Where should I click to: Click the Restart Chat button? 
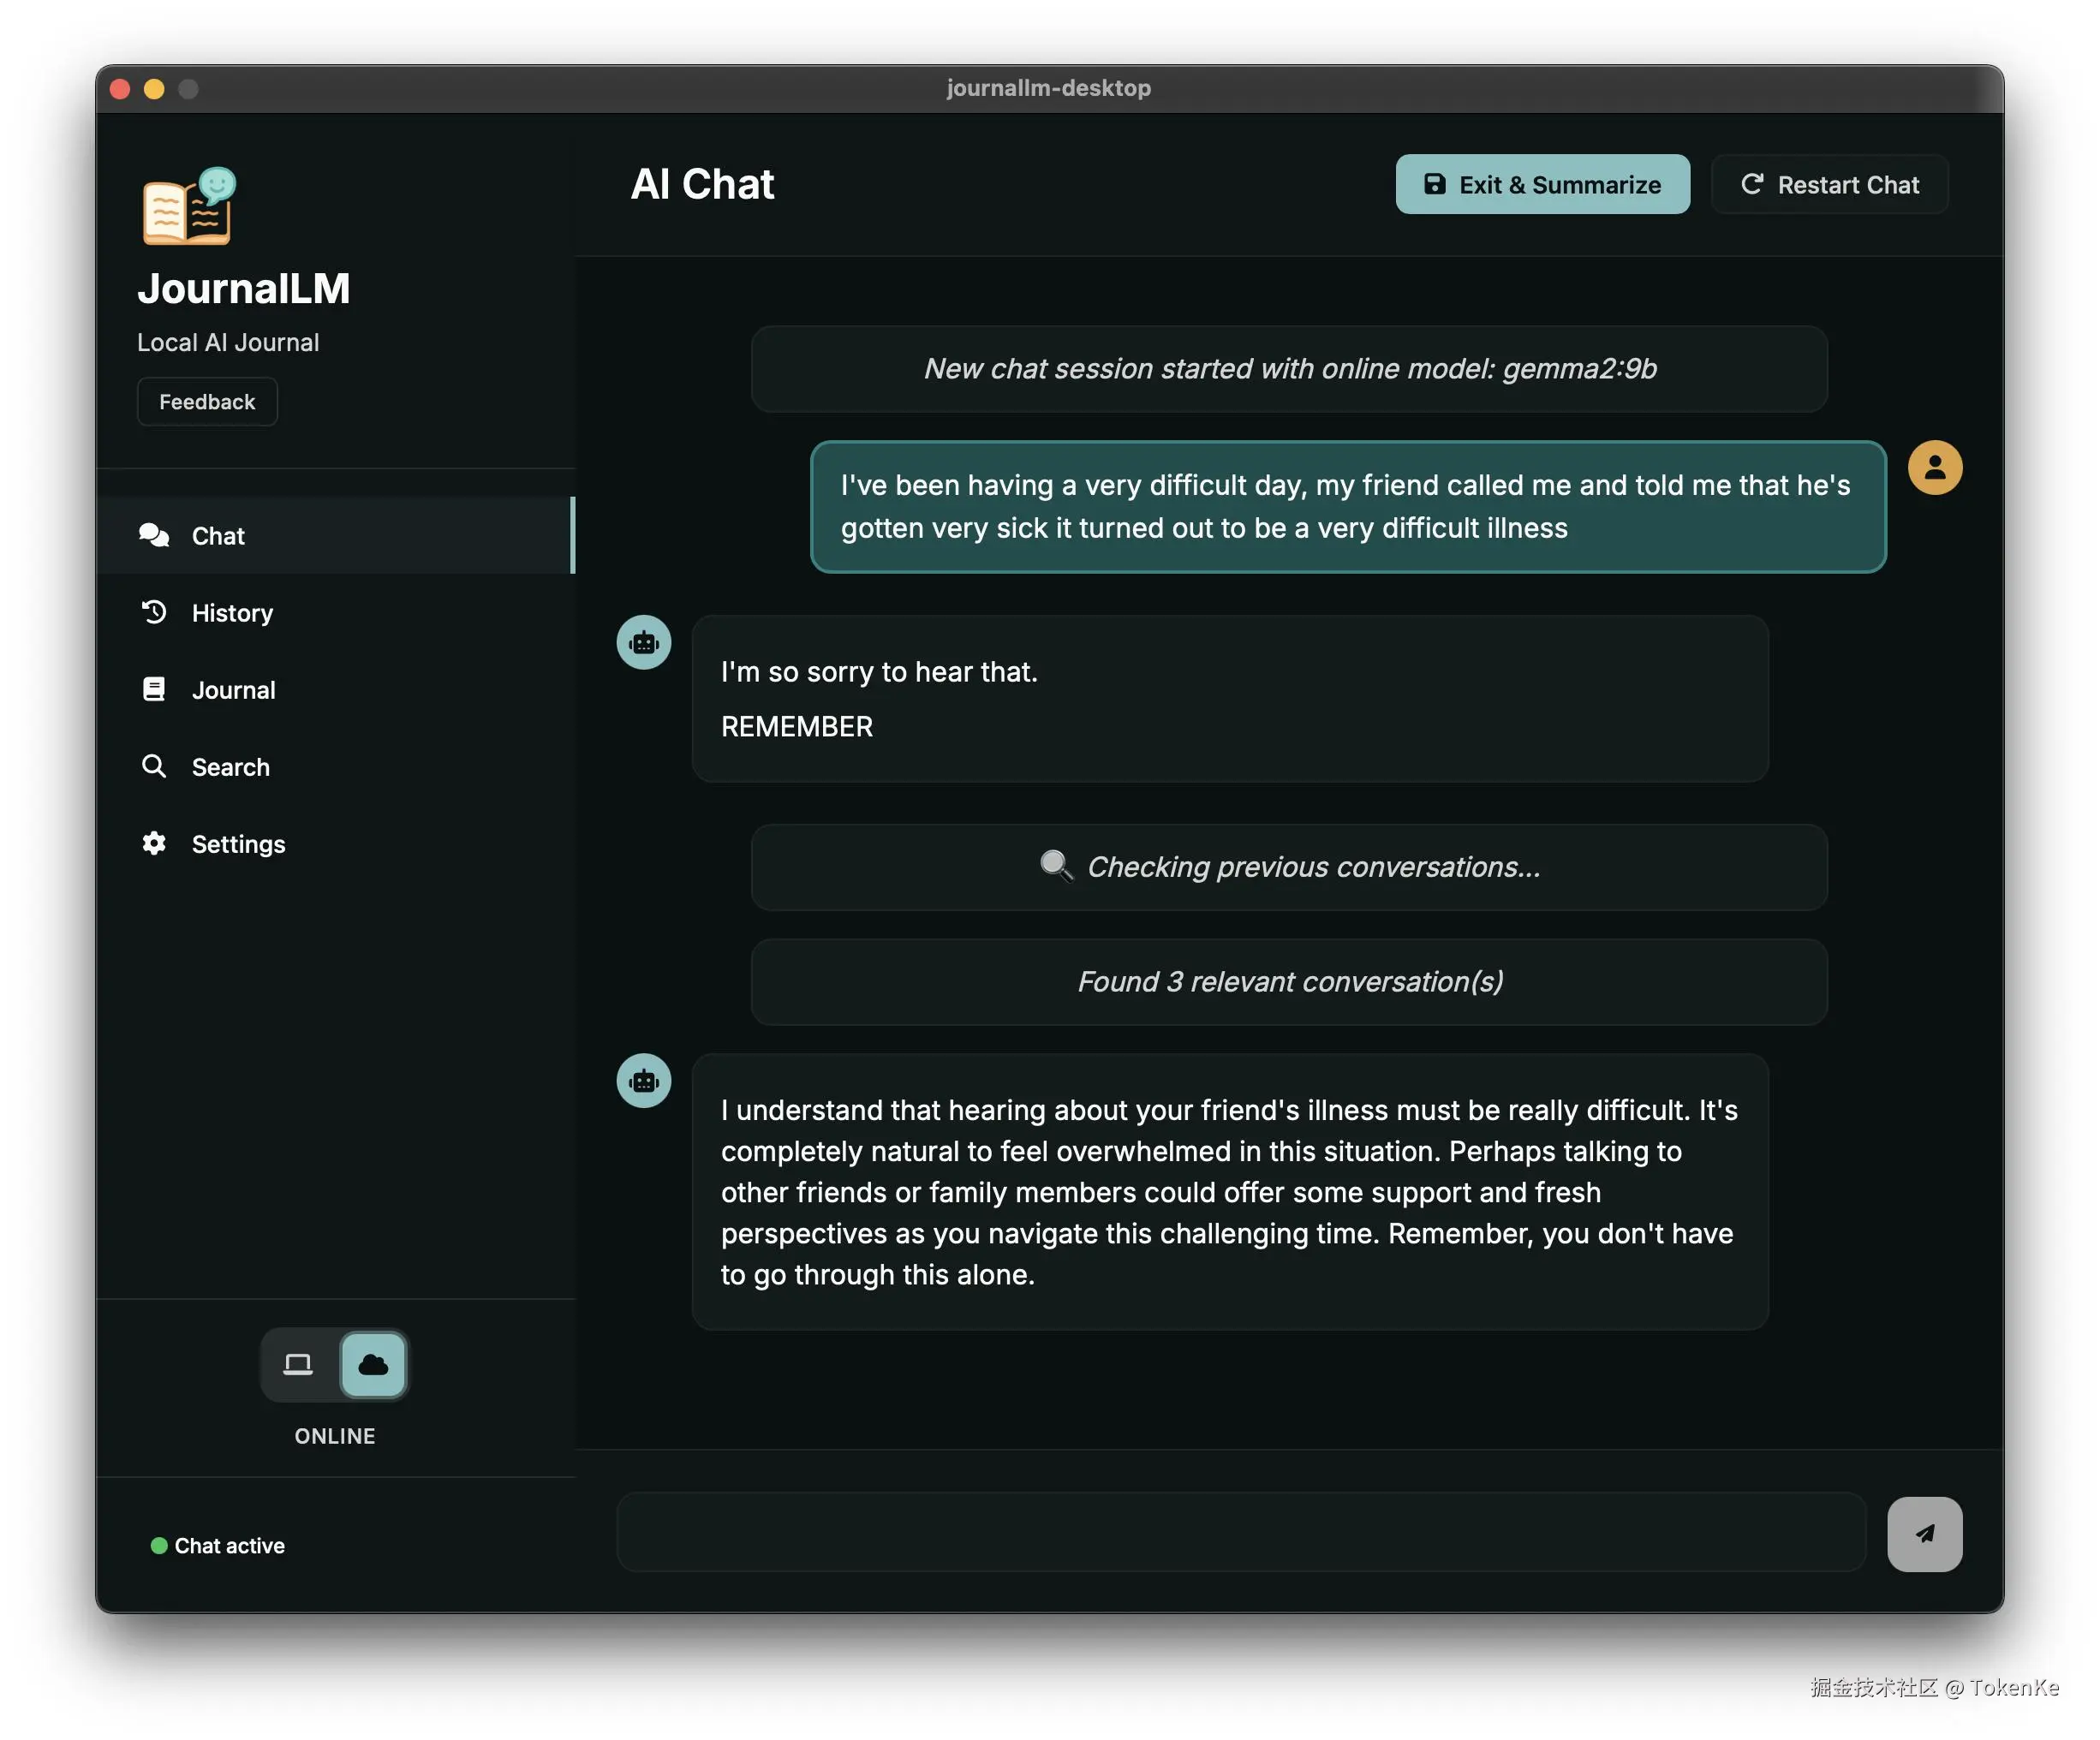pyautogui.click(x=1829, y=185)
